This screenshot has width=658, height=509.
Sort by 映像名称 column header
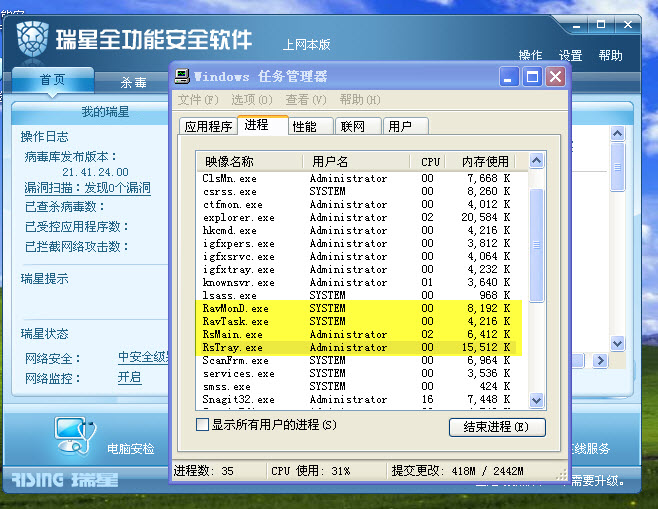click(x=249, y=162)
